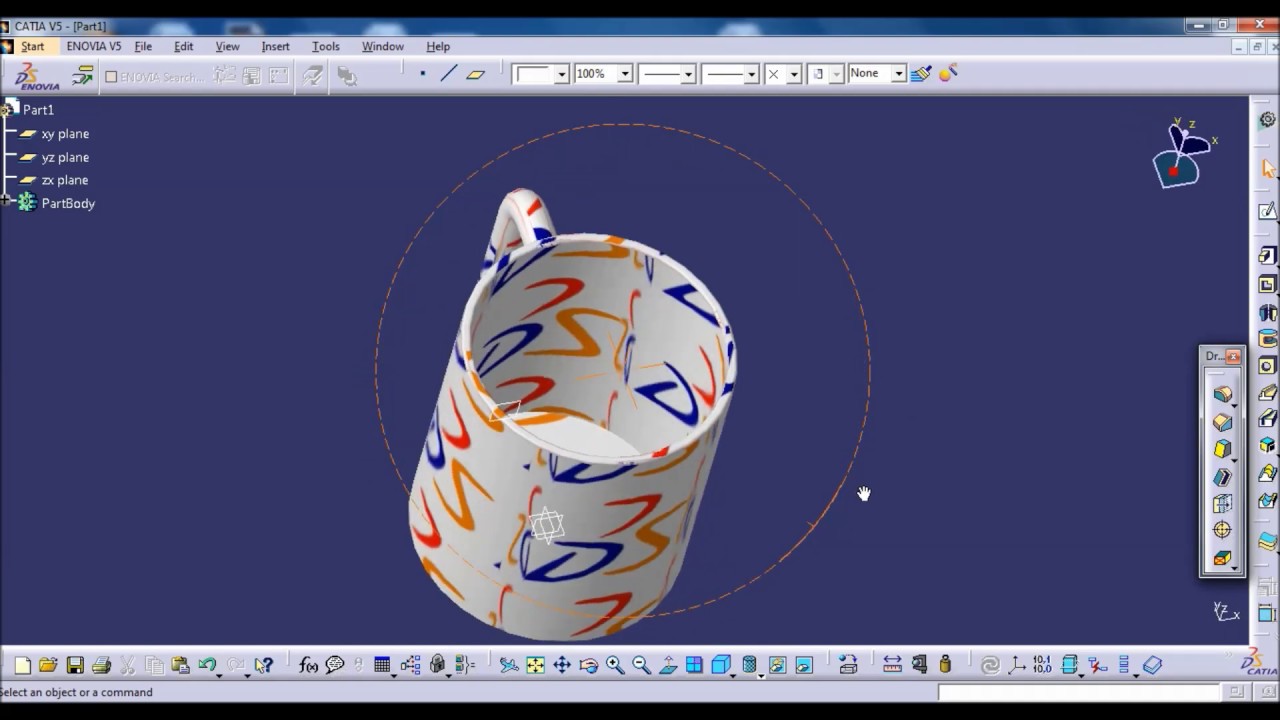The width and height of the screenshot is (1280, 720).
Task: Click the Measure Between ruler icon
Action: (893, 665)
